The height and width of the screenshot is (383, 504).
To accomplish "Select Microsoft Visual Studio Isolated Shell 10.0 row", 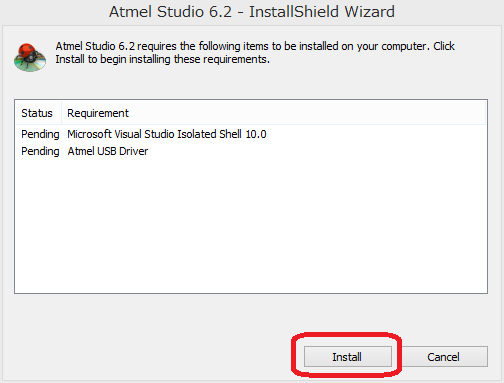I will 251,134.
